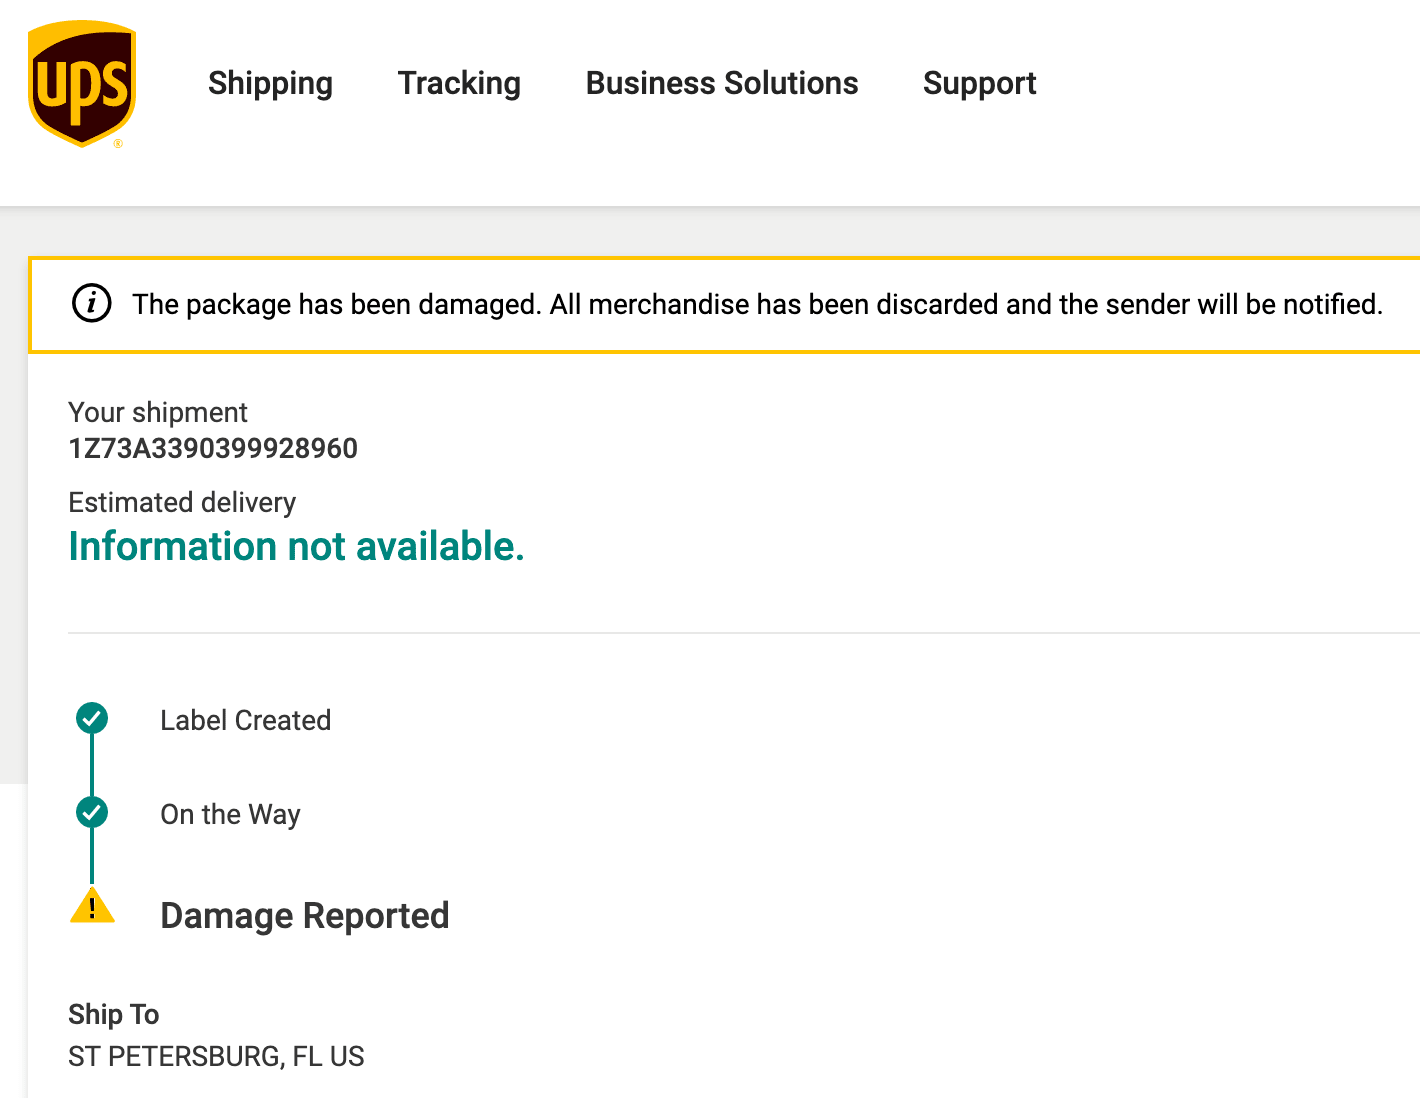Click the On the Way checkmark icon
1420x1098 pixels.
pos(92,812)
